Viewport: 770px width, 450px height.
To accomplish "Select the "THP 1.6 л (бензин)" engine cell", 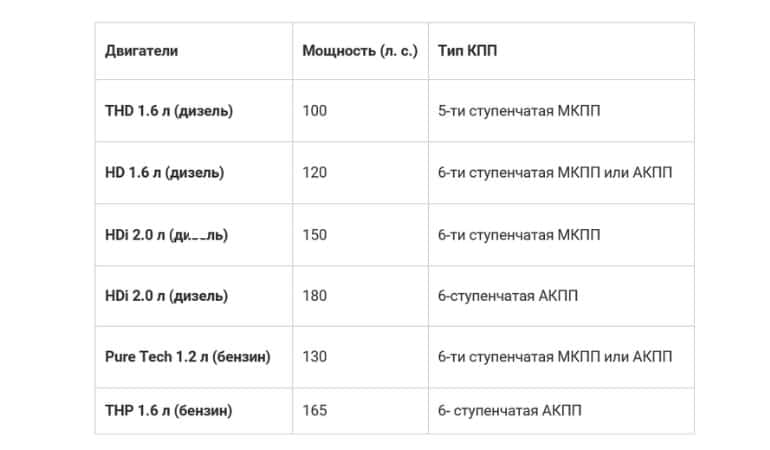I will click(x=171, y=410).
